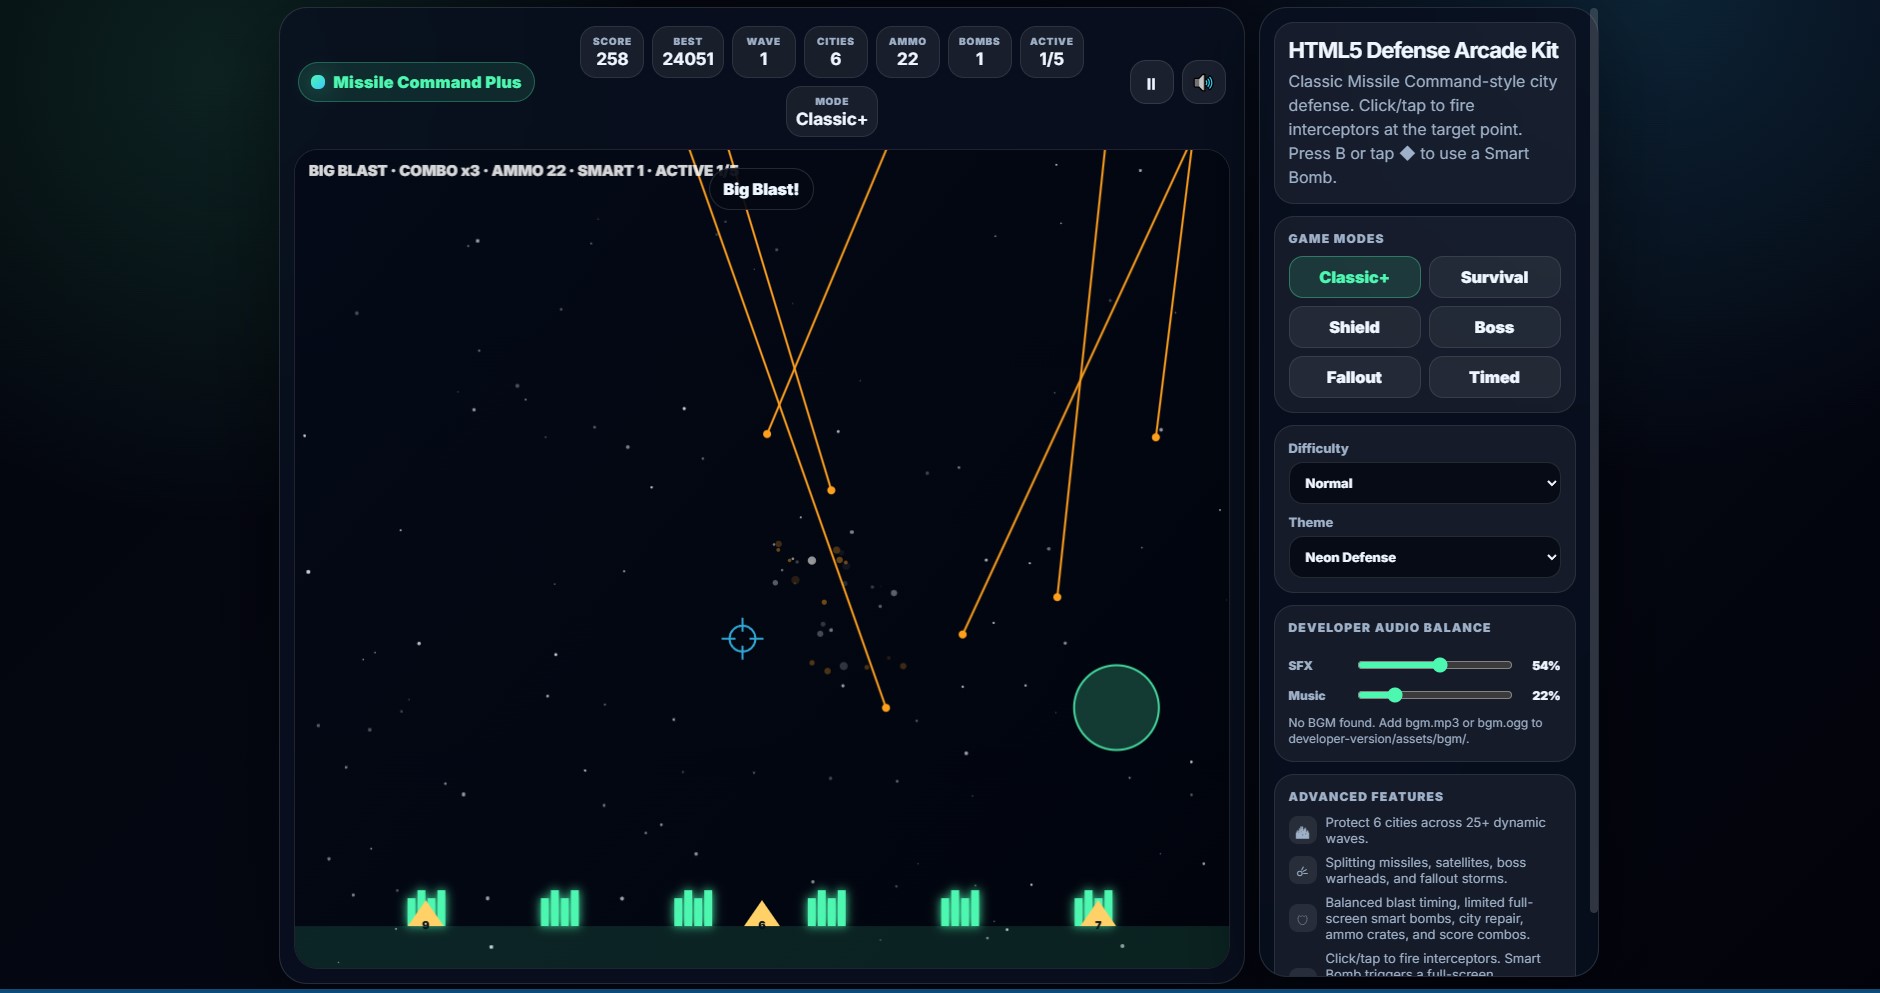Screen dimensions: 1880x993
Task: Mute sound using the speaker icon
Action: 1204,83
